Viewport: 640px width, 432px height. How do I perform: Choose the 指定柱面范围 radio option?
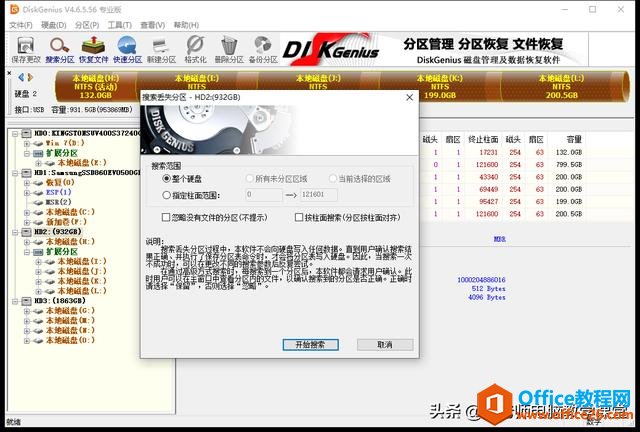click(167, 195)
